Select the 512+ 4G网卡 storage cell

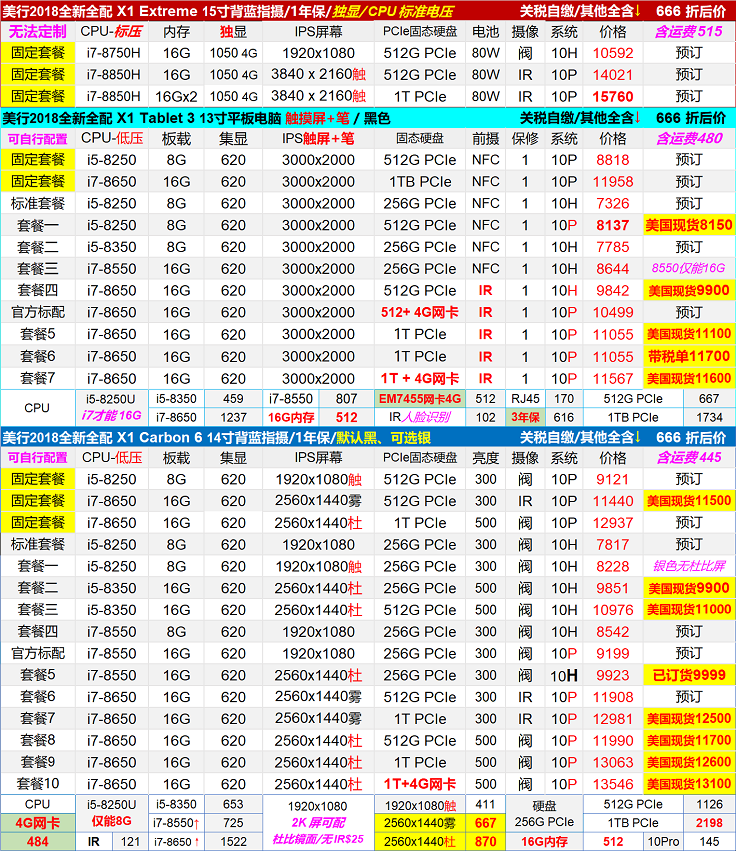420,313
